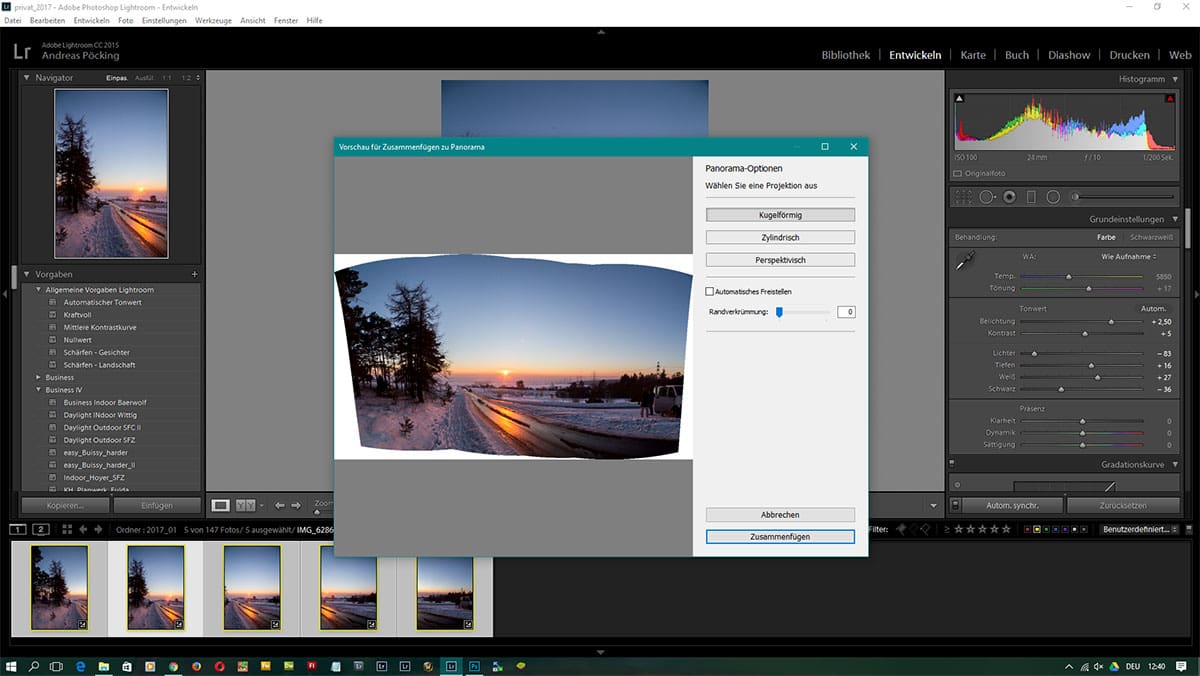Go forward using filmstrip right arrow
The image size is (1200, 676).
click(97, 529)
